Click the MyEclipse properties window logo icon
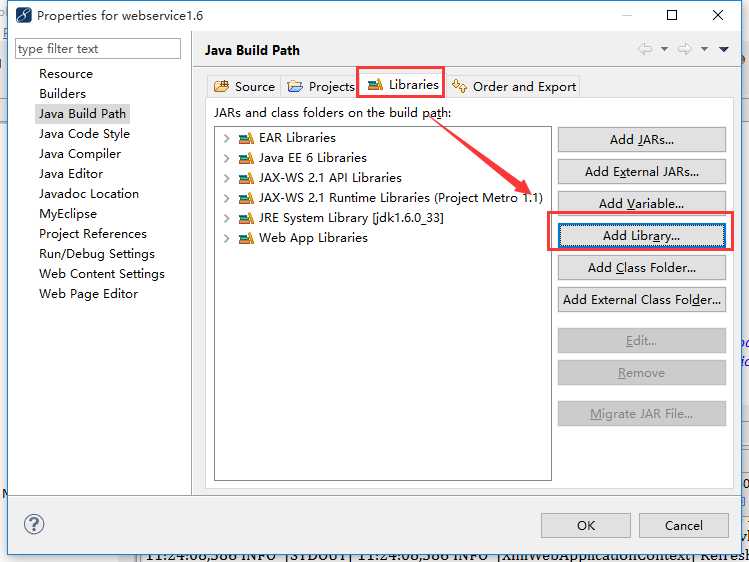Image resolution: width=749 pixels, height=562 pixels. (23, 15)
